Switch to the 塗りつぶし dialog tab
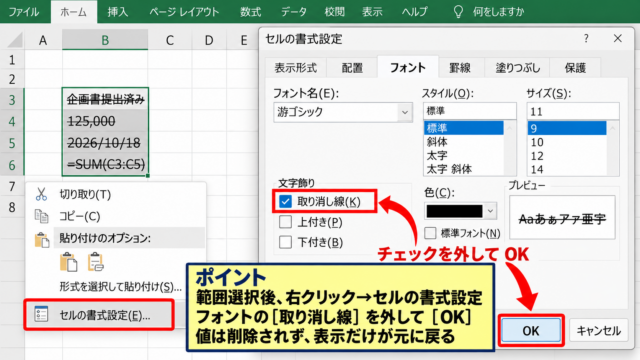 (x=518, y=68)
